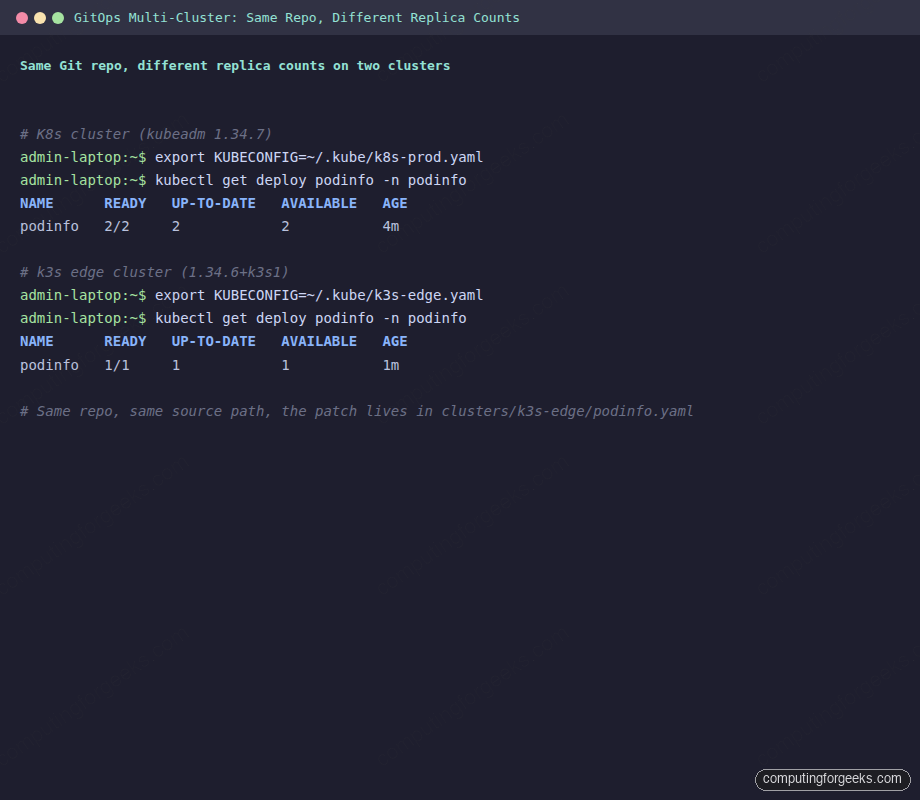Click the pink close button icon
This screenshot has width=920, height=800.
pyautogui.click(x=23, y=17)
